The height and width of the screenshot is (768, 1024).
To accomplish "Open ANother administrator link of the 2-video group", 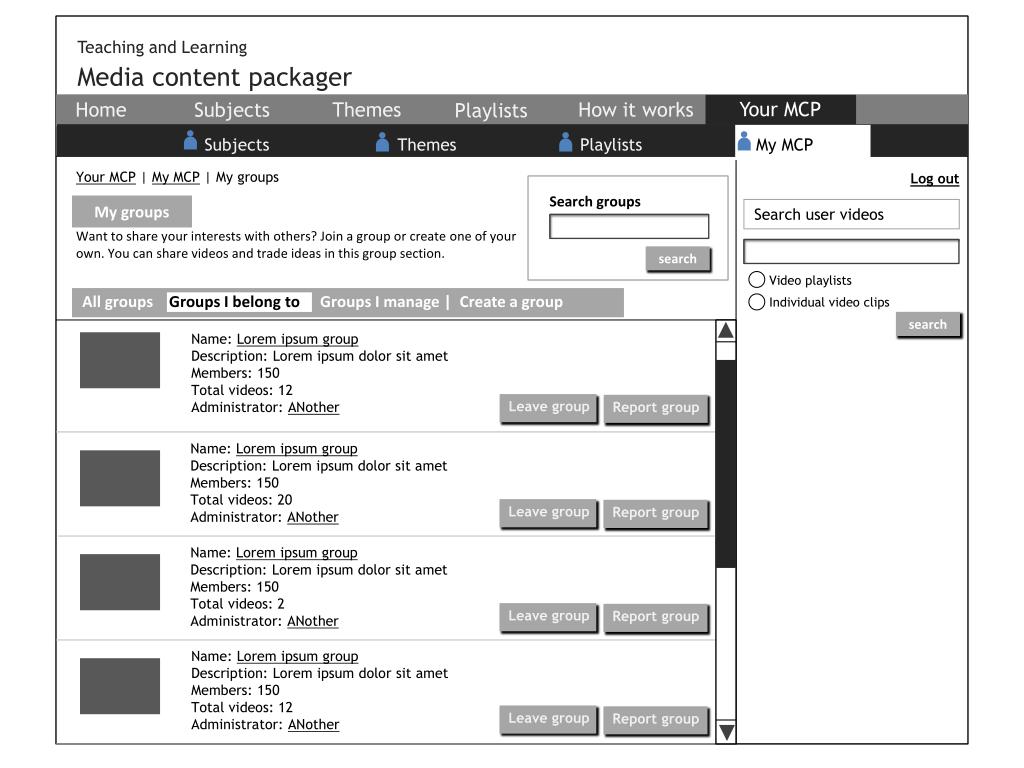I will 313,621.
